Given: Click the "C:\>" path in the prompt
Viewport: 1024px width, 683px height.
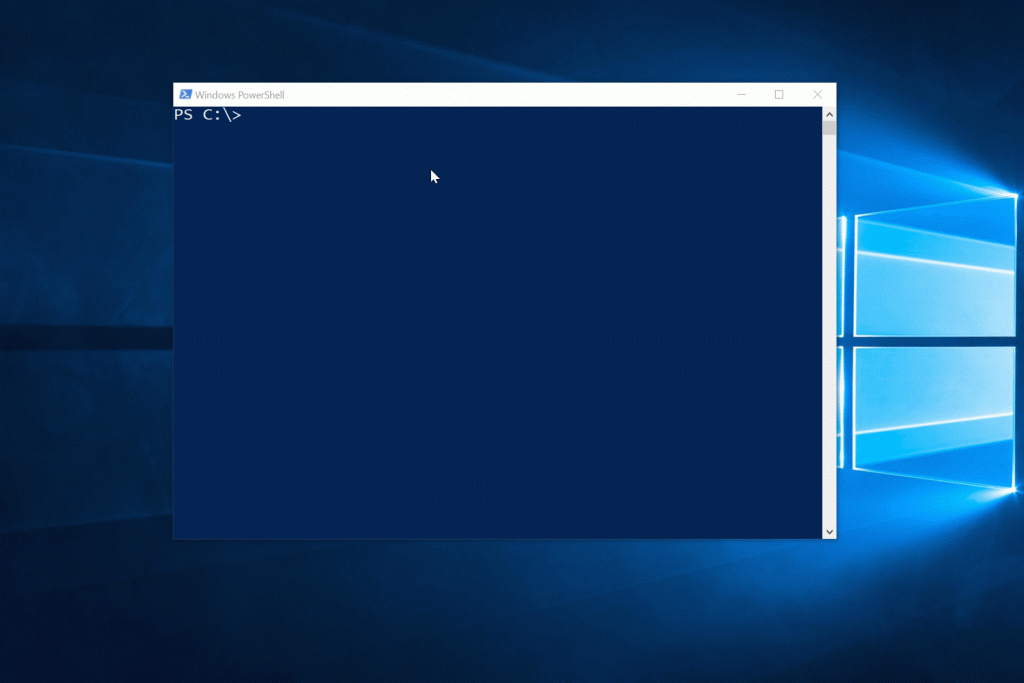Looking at the screenshot, I should [x=222, y=115].
